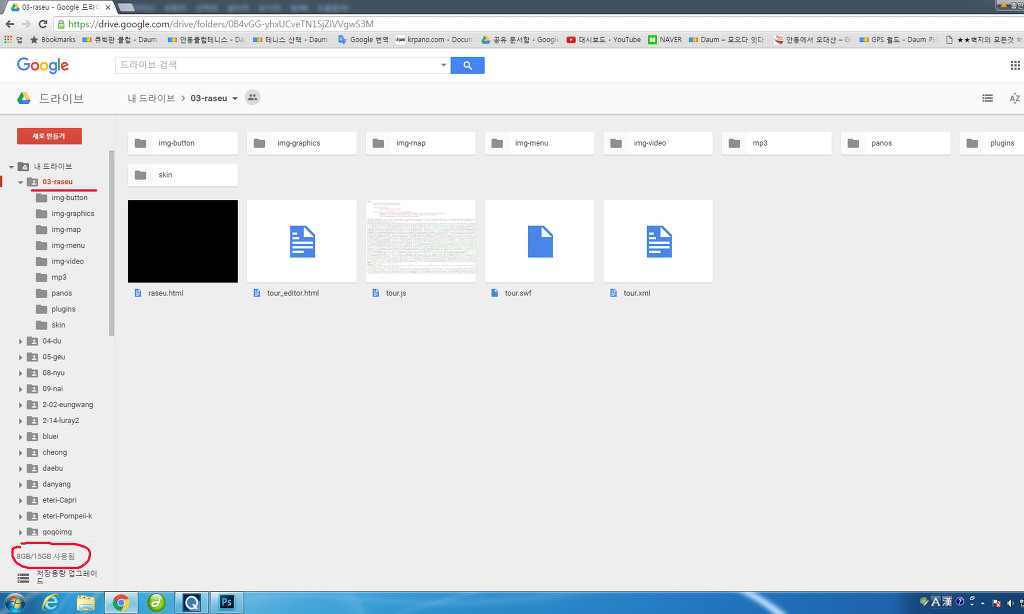This screenshot has height=614, width=1024.
Task: Open the AZ sort options
Action: [x=1014, y=98]
